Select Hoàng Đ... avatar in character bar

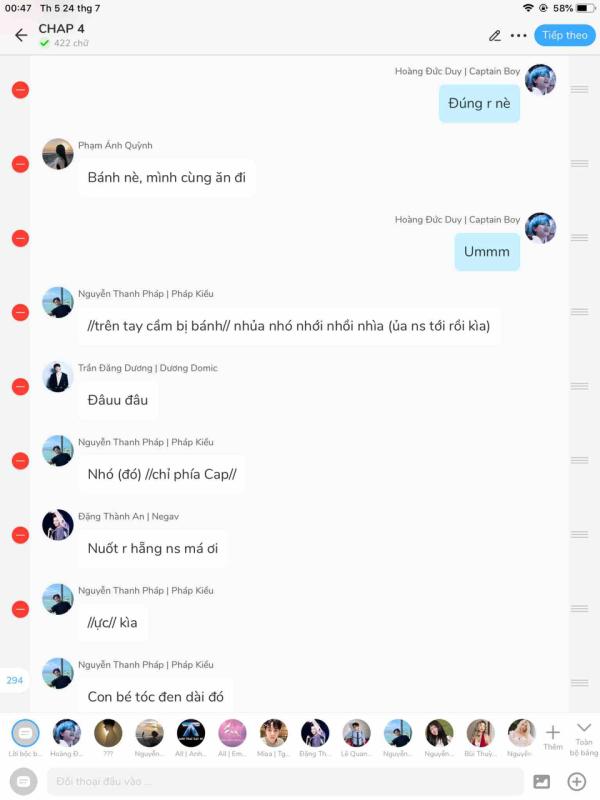tap(66, 734)
